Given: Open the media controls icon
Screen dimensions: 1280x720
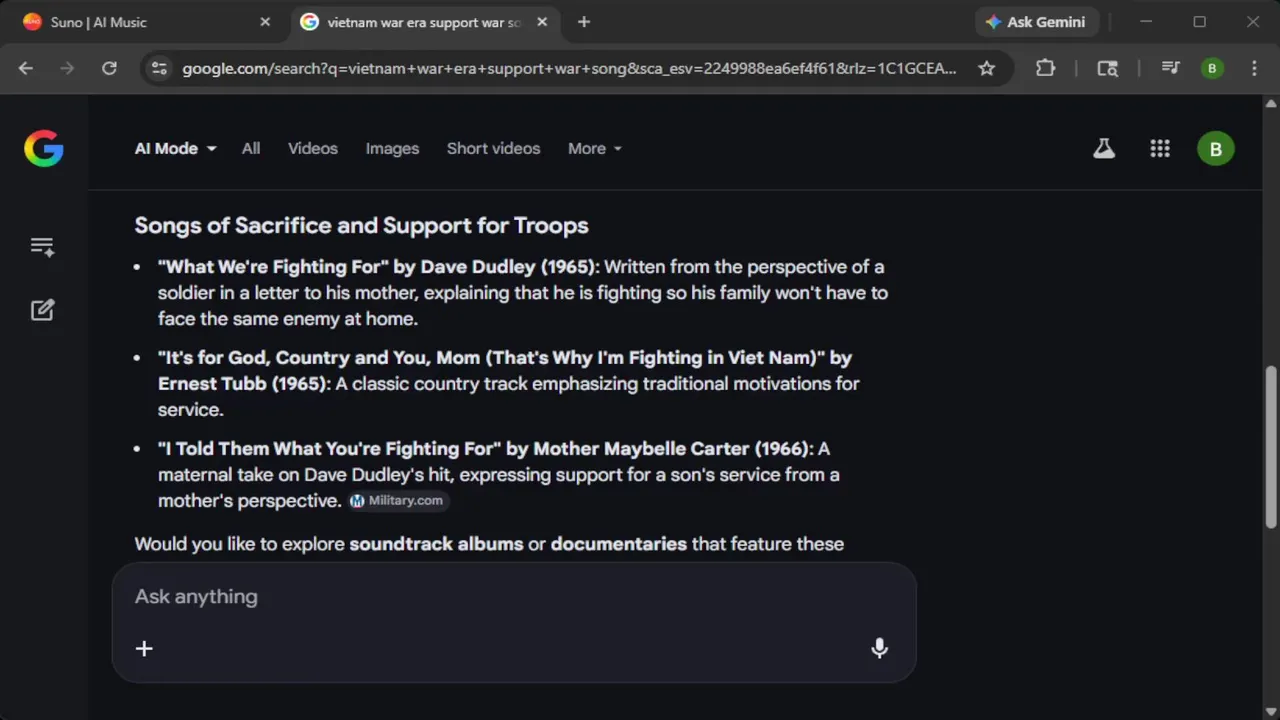Looking at the screenshot, I should [x=1170, y=68].
